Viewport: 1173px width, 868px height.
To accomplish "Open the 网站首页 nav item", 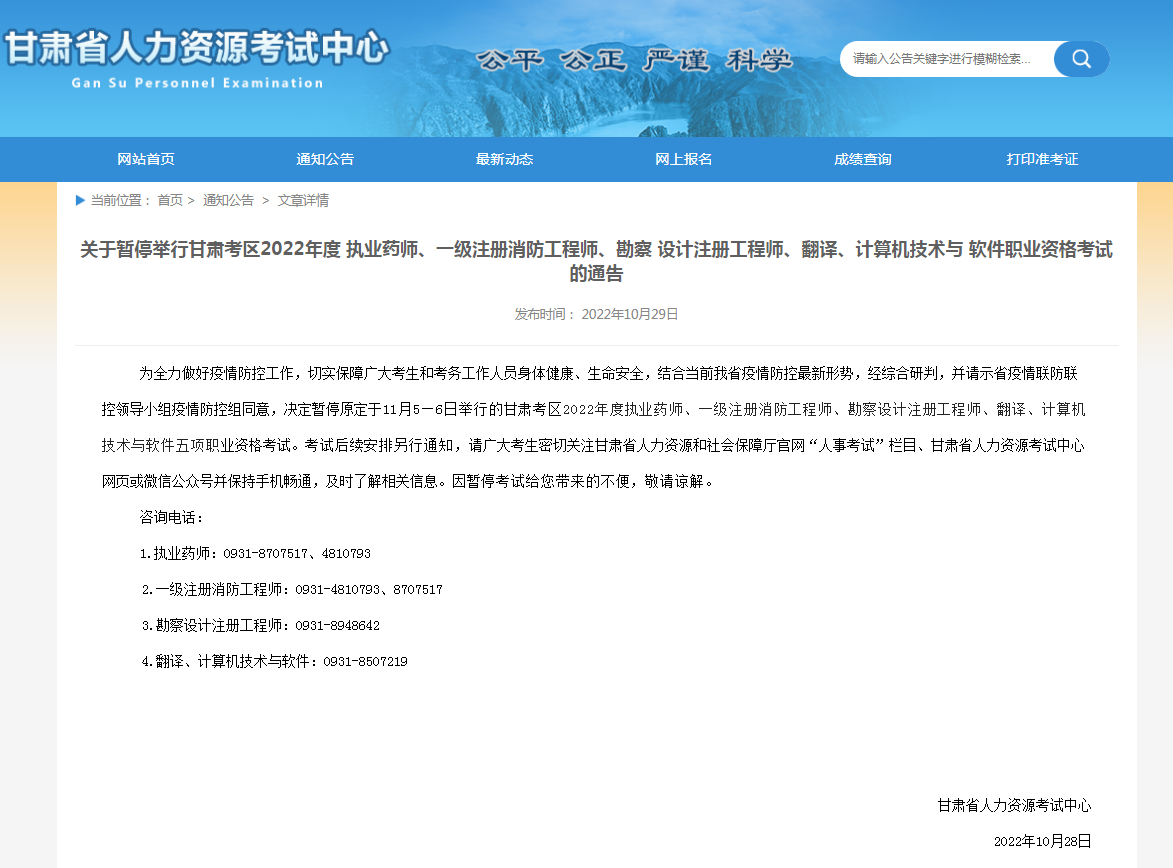I will tap(146, 159).
